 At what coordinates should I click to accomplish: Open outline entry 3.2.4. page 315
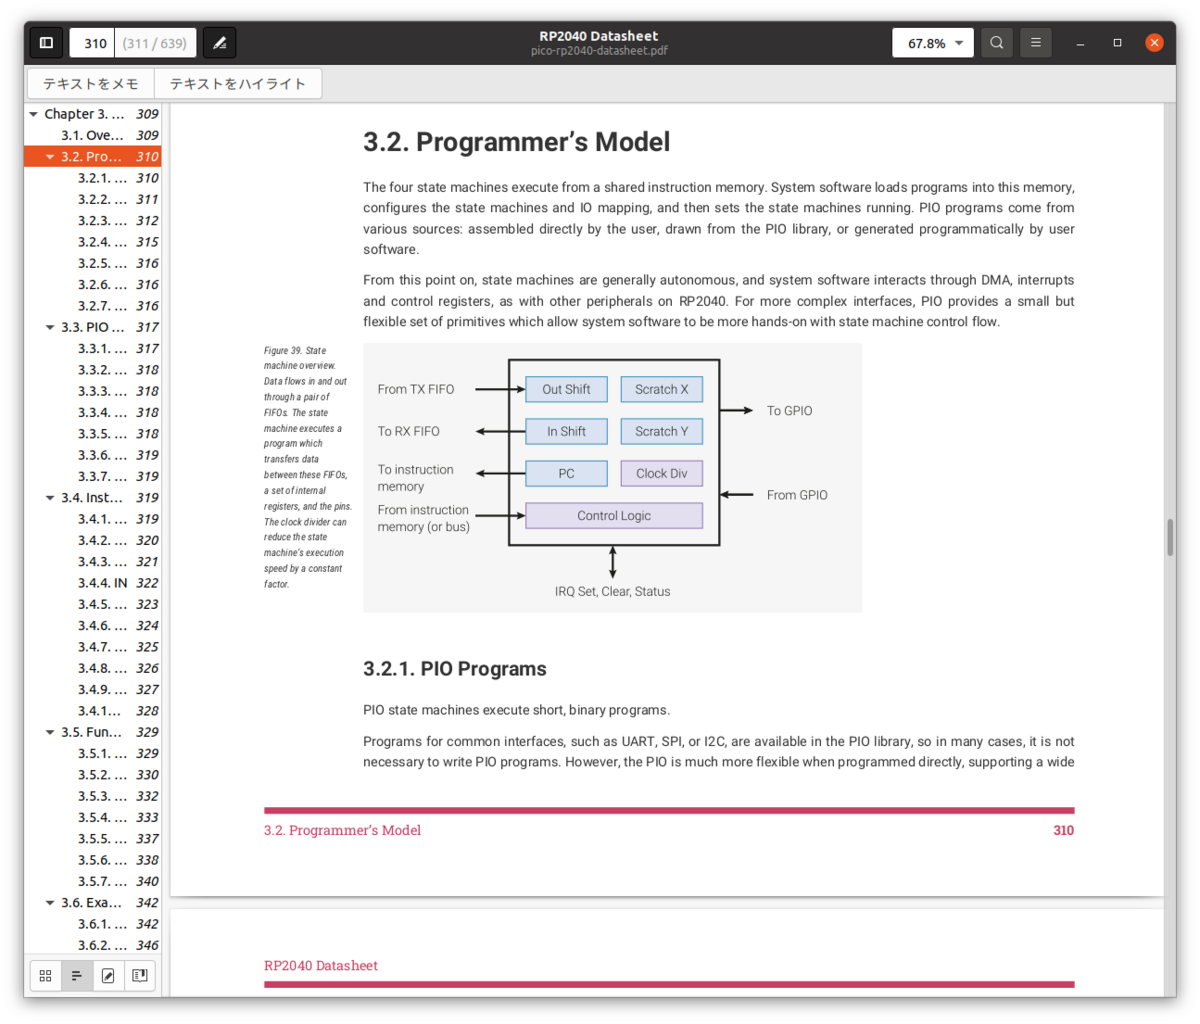93,242
